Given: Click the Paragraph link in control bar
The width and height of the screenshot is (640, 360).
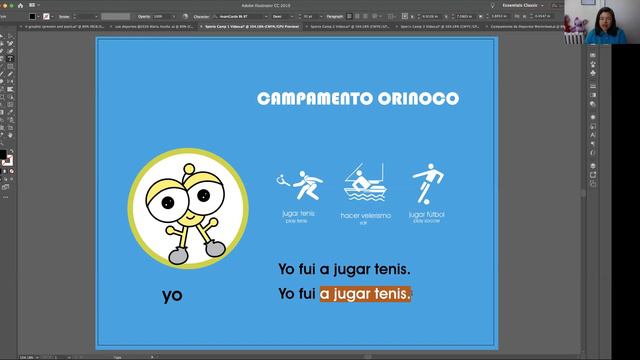Looking at the screenshot, I should point(334,16).
